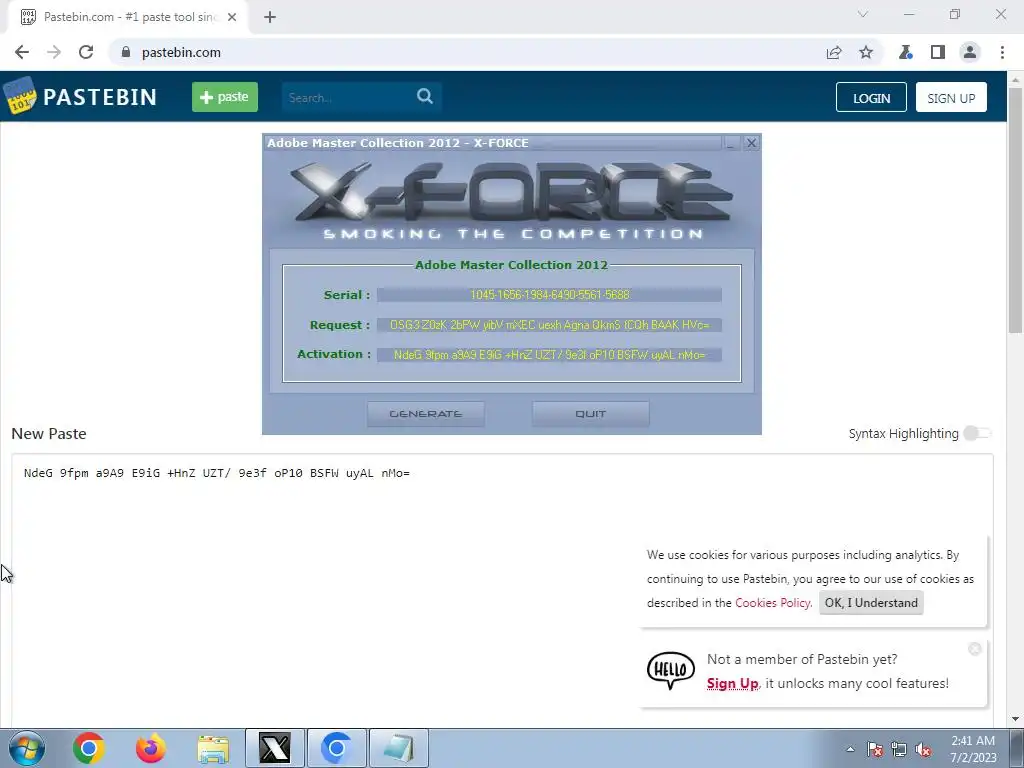The image size is (1024, 768).
Task: Click the lock icon in address bar
Action: pos(126,52)
